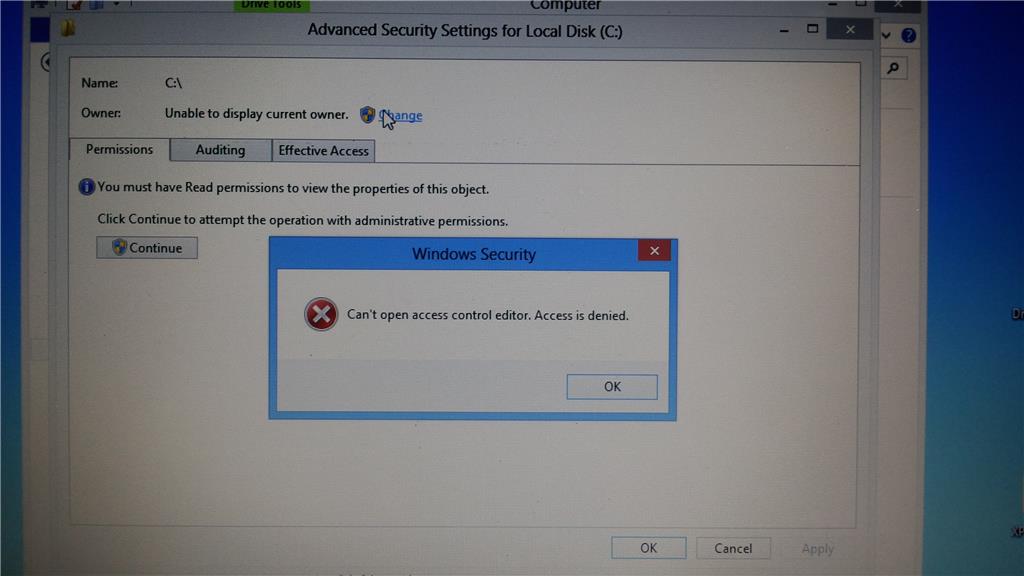
Task: Open the blue help question mark icon
Action: 908,35
